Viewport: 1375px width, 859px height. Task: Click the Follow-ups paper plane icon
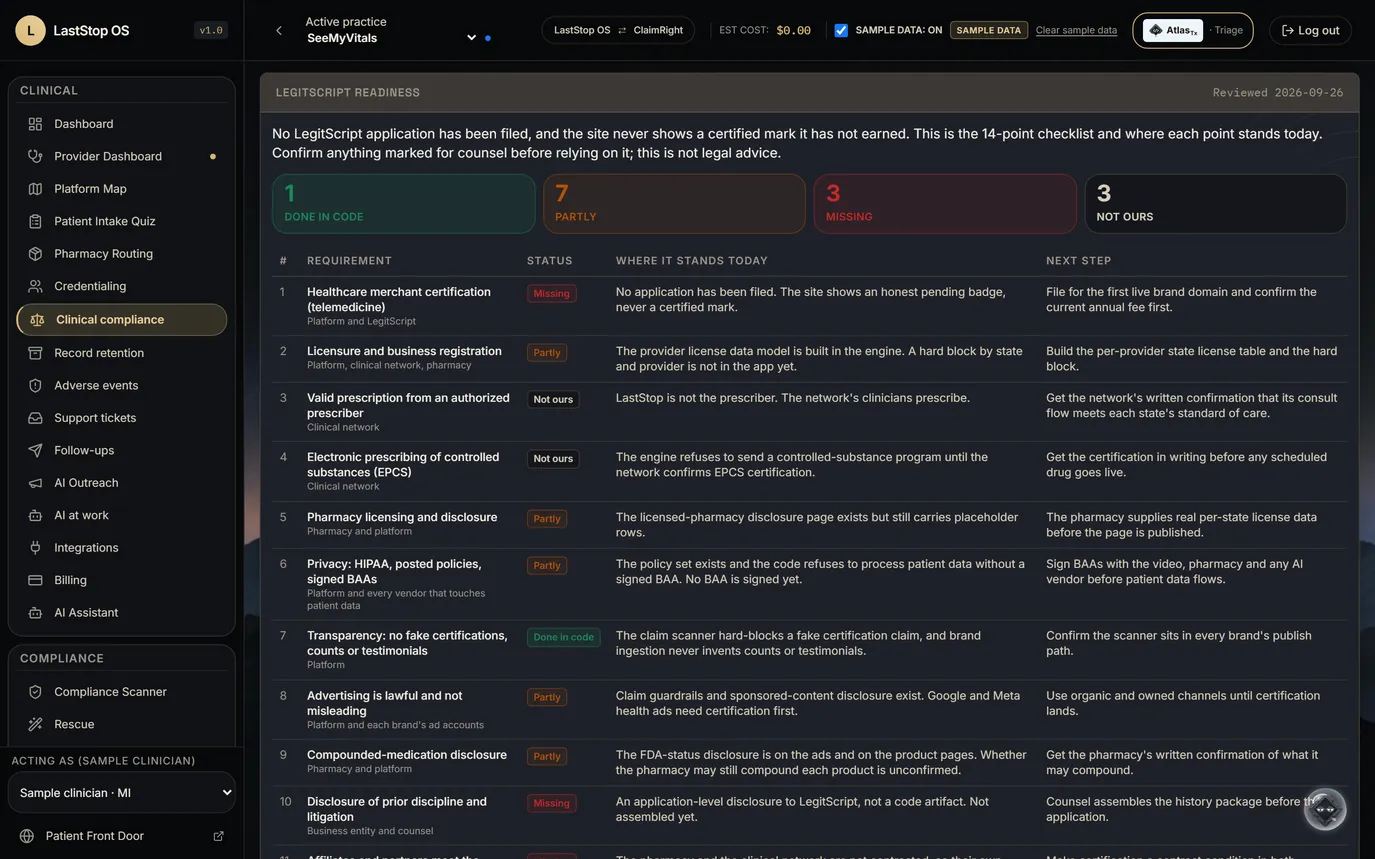click(x=35, y=450)
